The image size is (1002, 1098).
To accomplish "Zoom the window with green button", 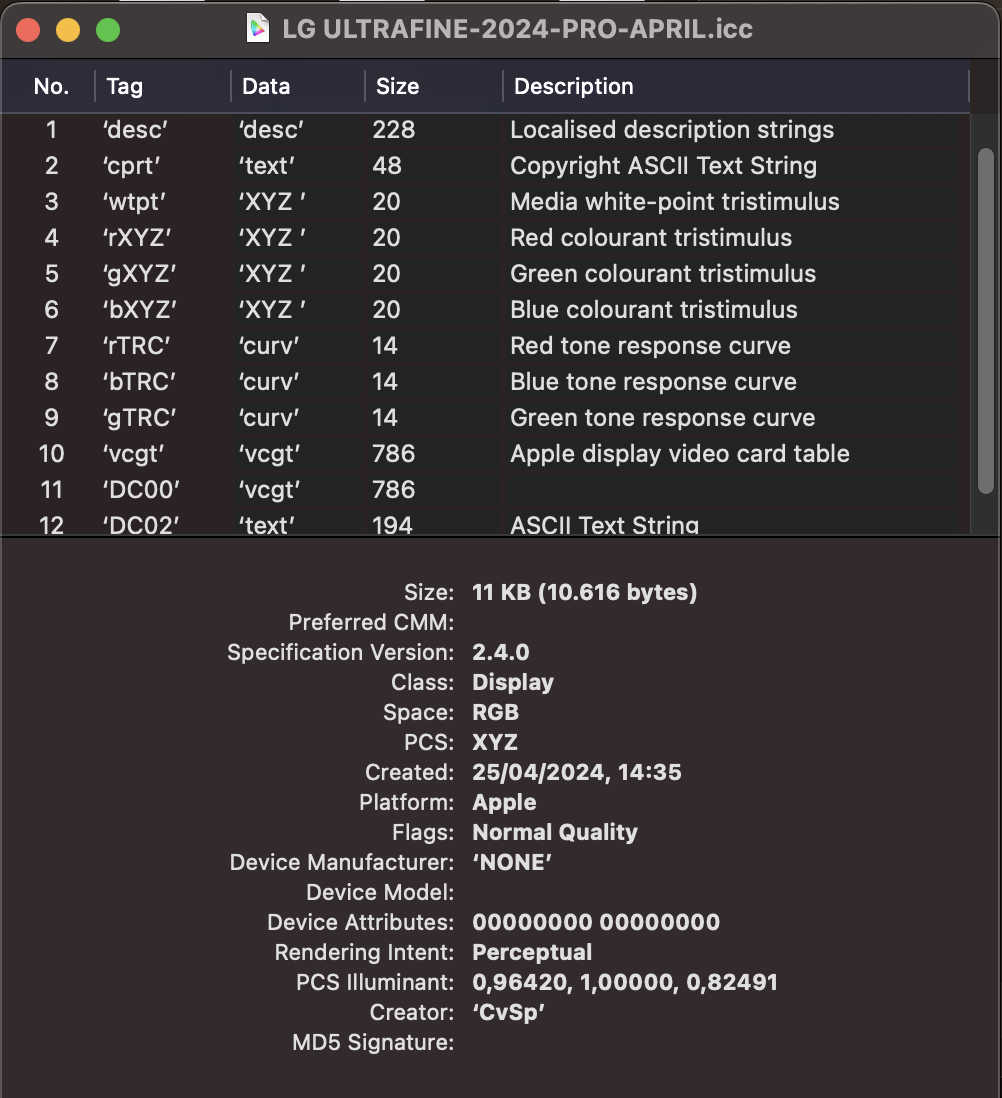I will (108, 30).
